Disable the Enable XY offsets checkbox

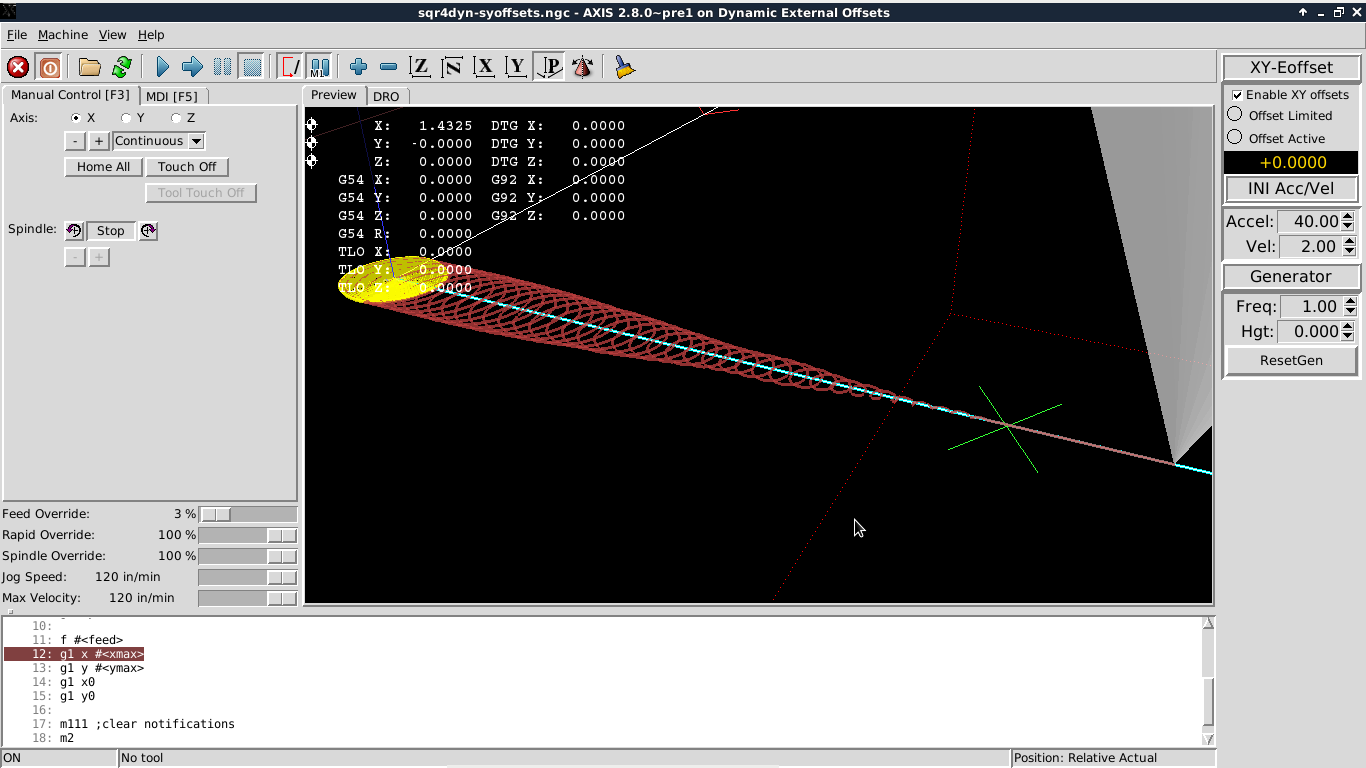click(x=1238, y=95)
